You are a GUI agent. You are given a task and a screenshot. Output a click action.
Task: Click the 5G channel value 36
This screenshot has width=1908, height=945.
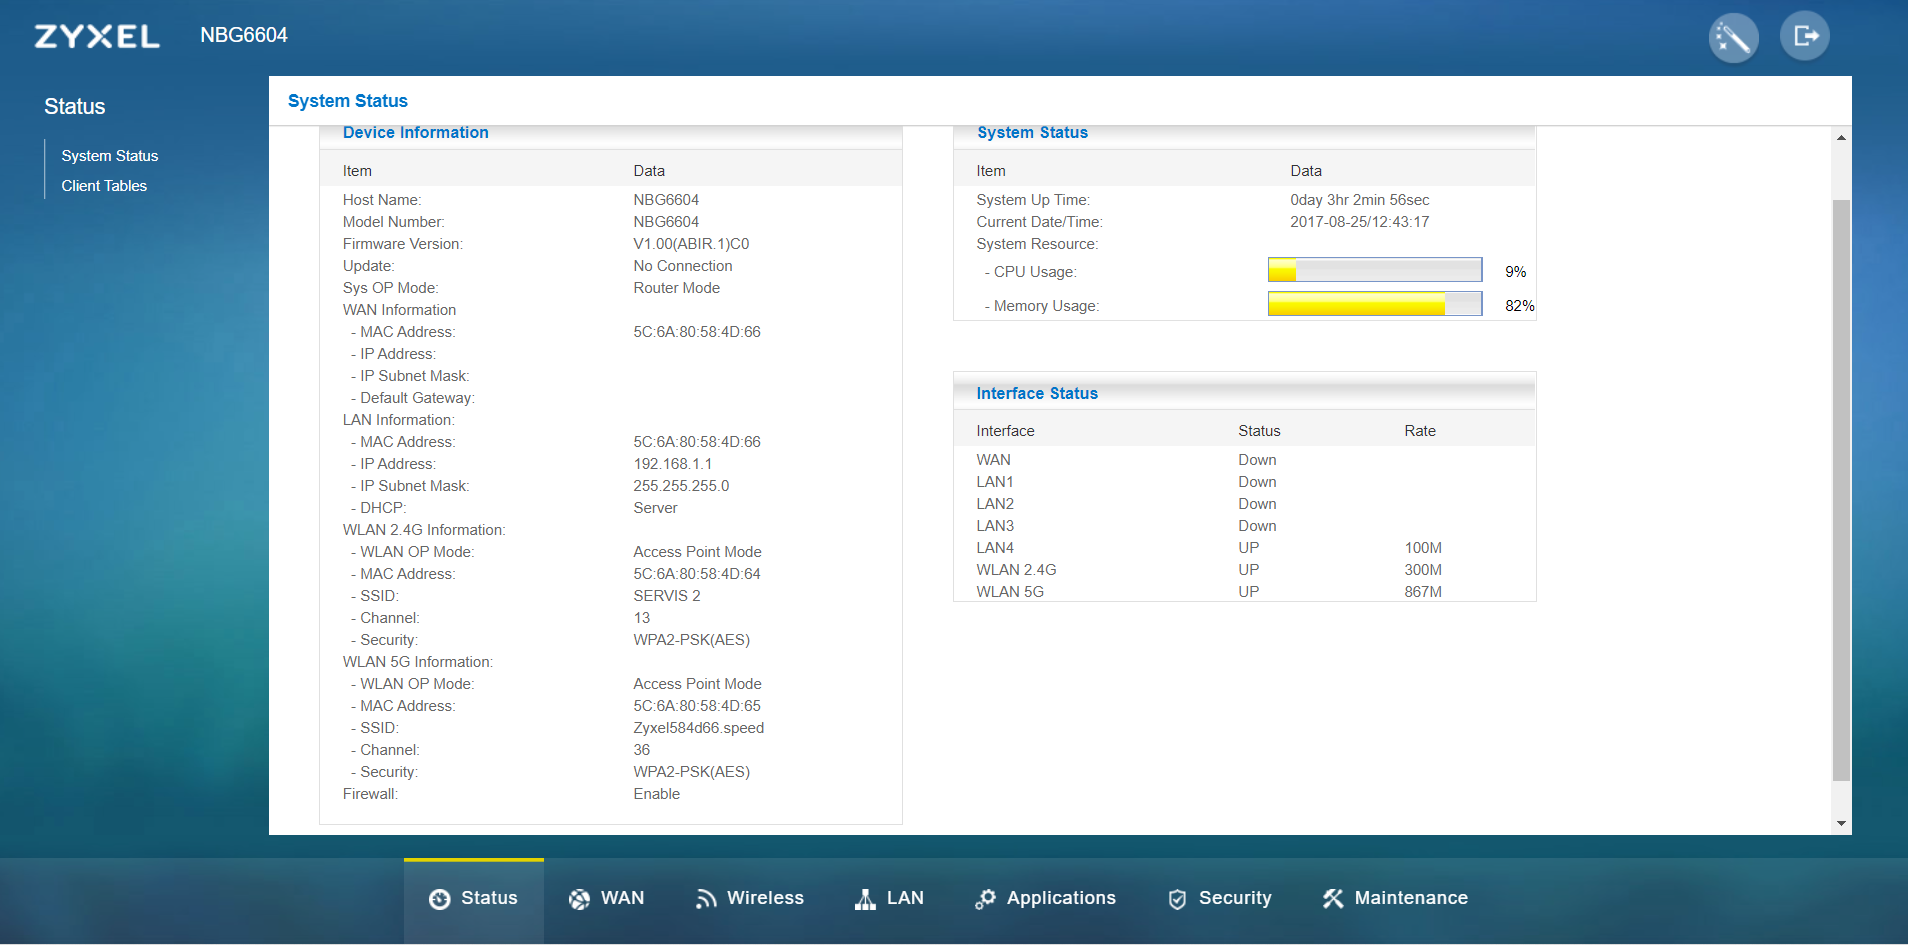(x=641, y=750)
